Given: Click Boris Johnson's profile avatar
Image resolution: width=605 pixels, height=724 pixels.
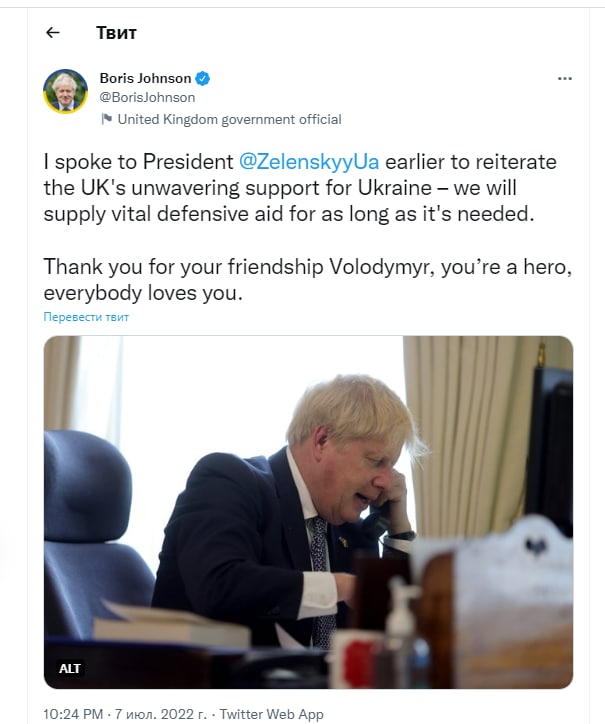Looking at the screenshot, I should pyautogui.click(x=65, y=92).
